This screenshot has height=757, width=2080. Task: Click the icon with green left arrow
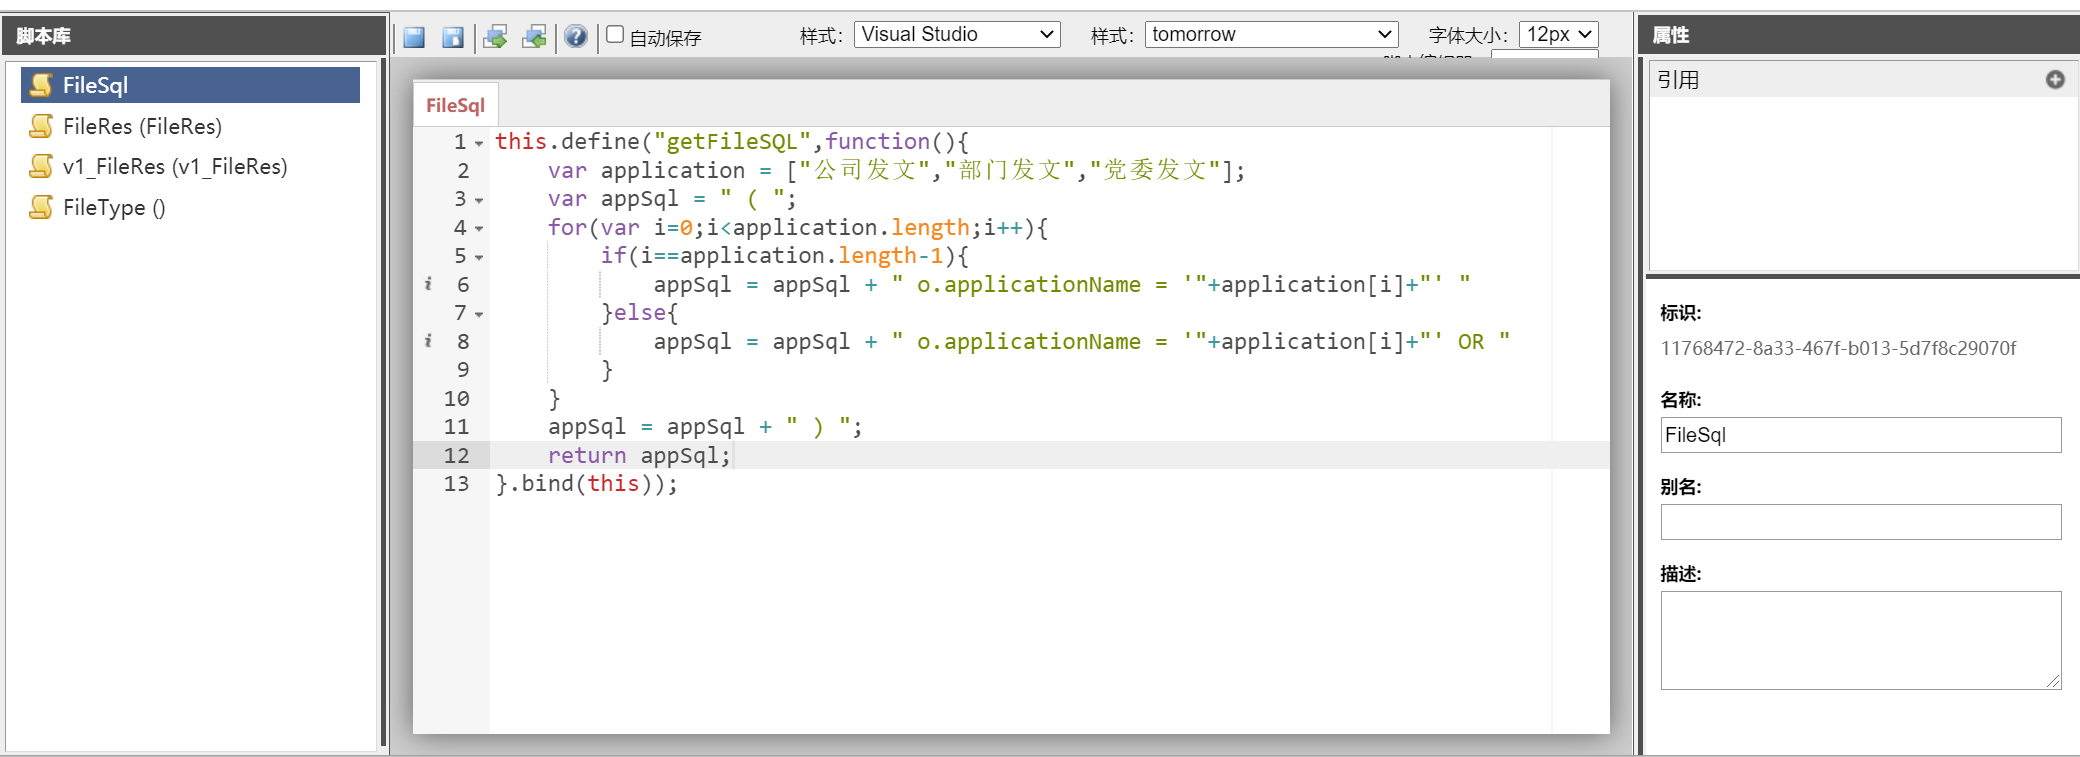point(535,37)
